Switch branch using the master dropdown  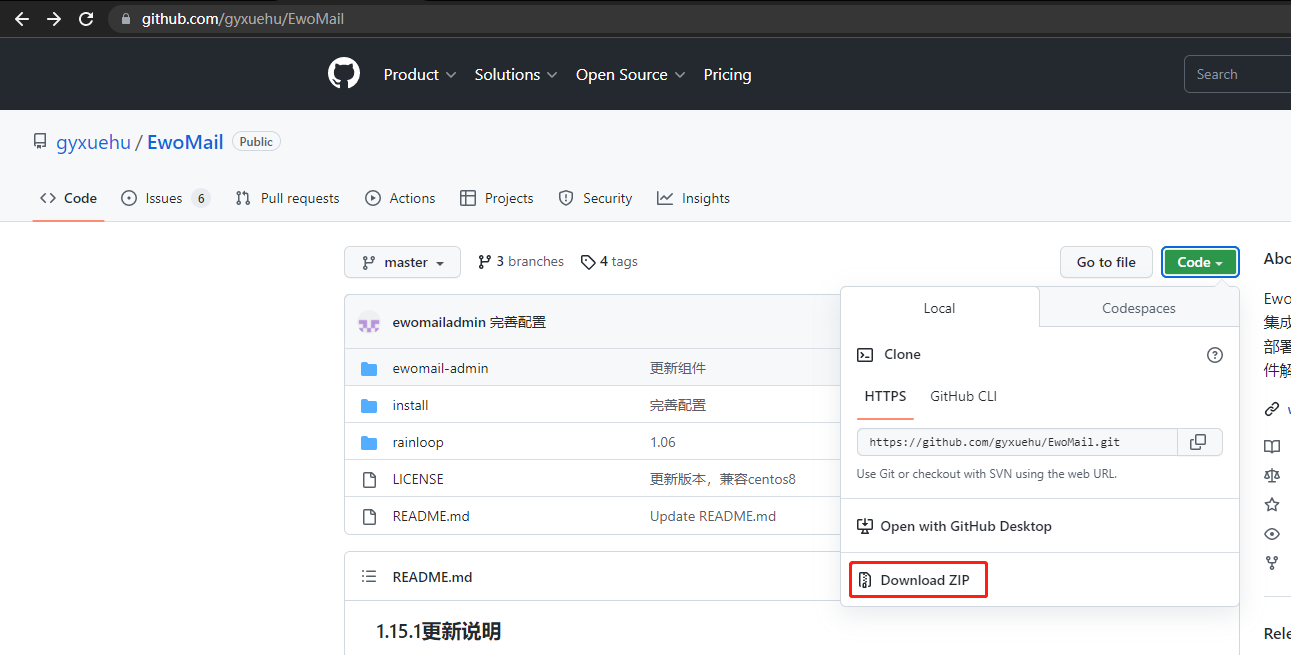[403, 262]
